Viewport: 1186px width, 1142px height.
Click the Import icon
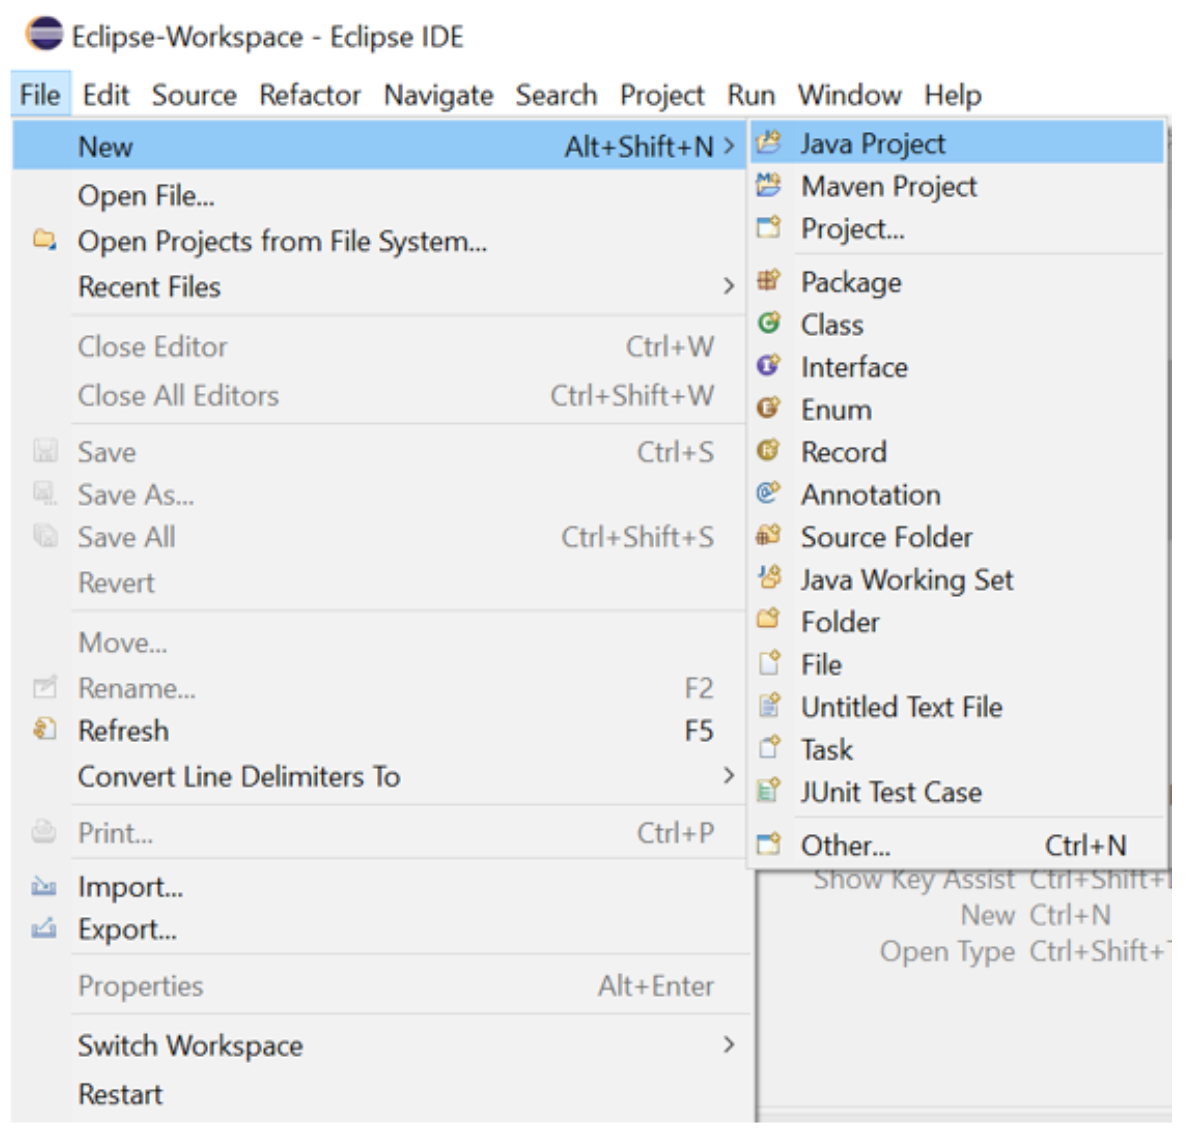coord(45,886)
